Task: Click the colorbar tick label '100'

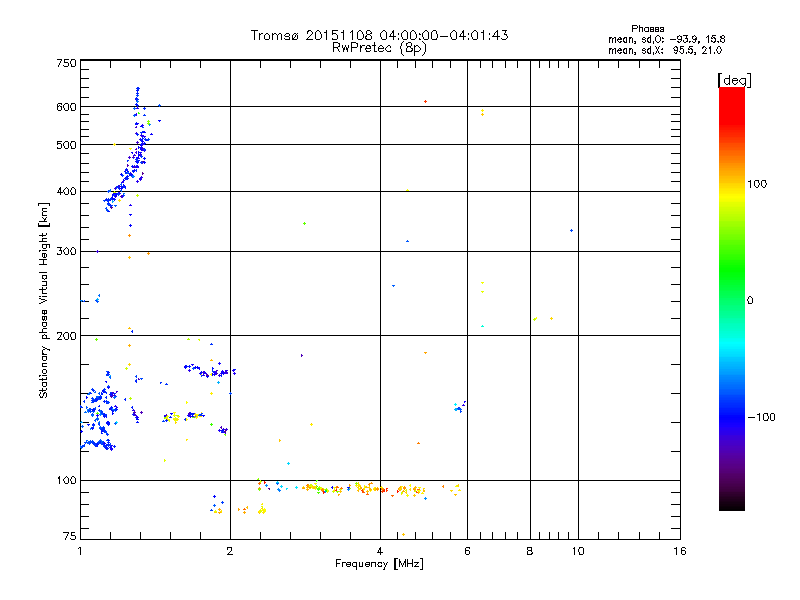Action: (x=757, y=184)
